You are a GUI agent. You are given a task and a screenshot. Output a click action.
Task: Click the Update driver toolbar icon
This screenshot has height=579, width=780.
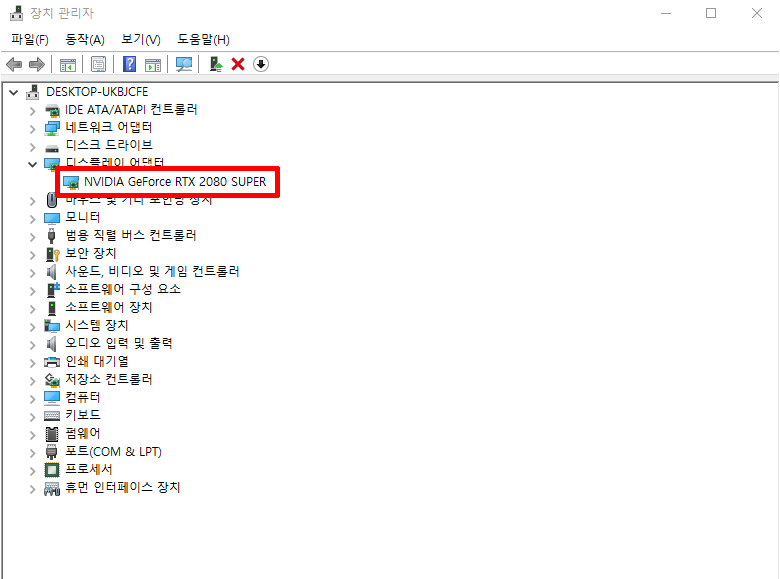216,64
